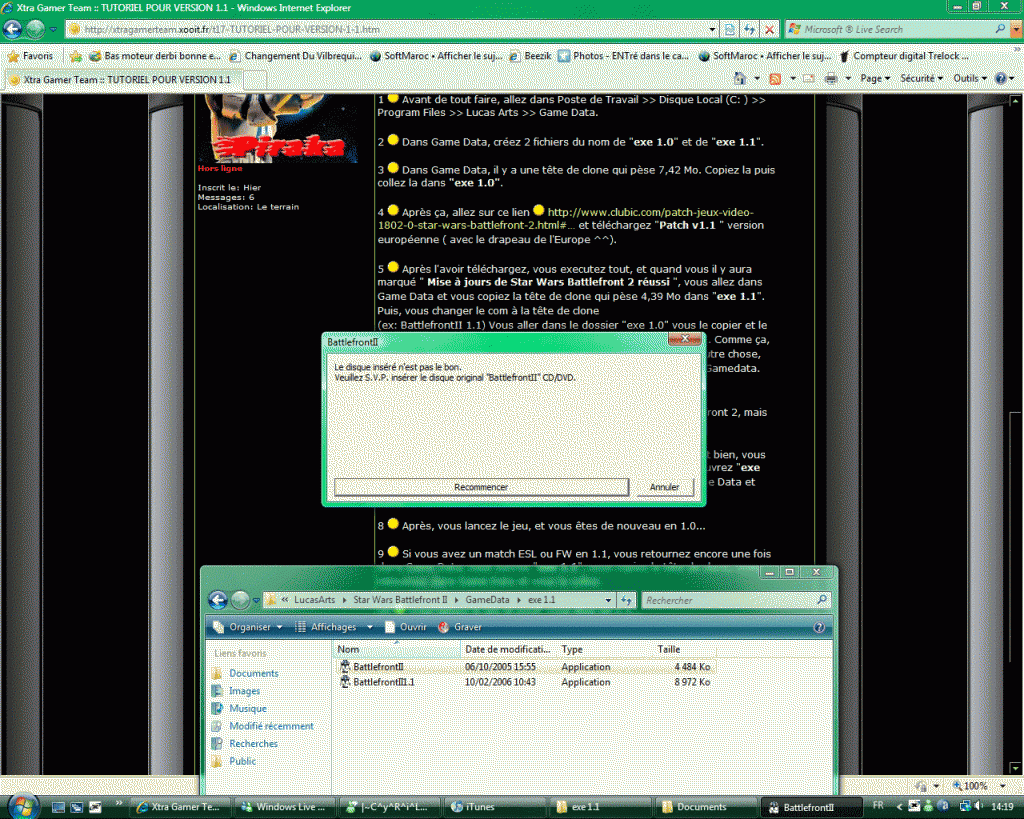This screenshot has height=819, width=1024.
Task: Open Modifié récemment in Liens favoris
Action: click(x=263, y=726)
